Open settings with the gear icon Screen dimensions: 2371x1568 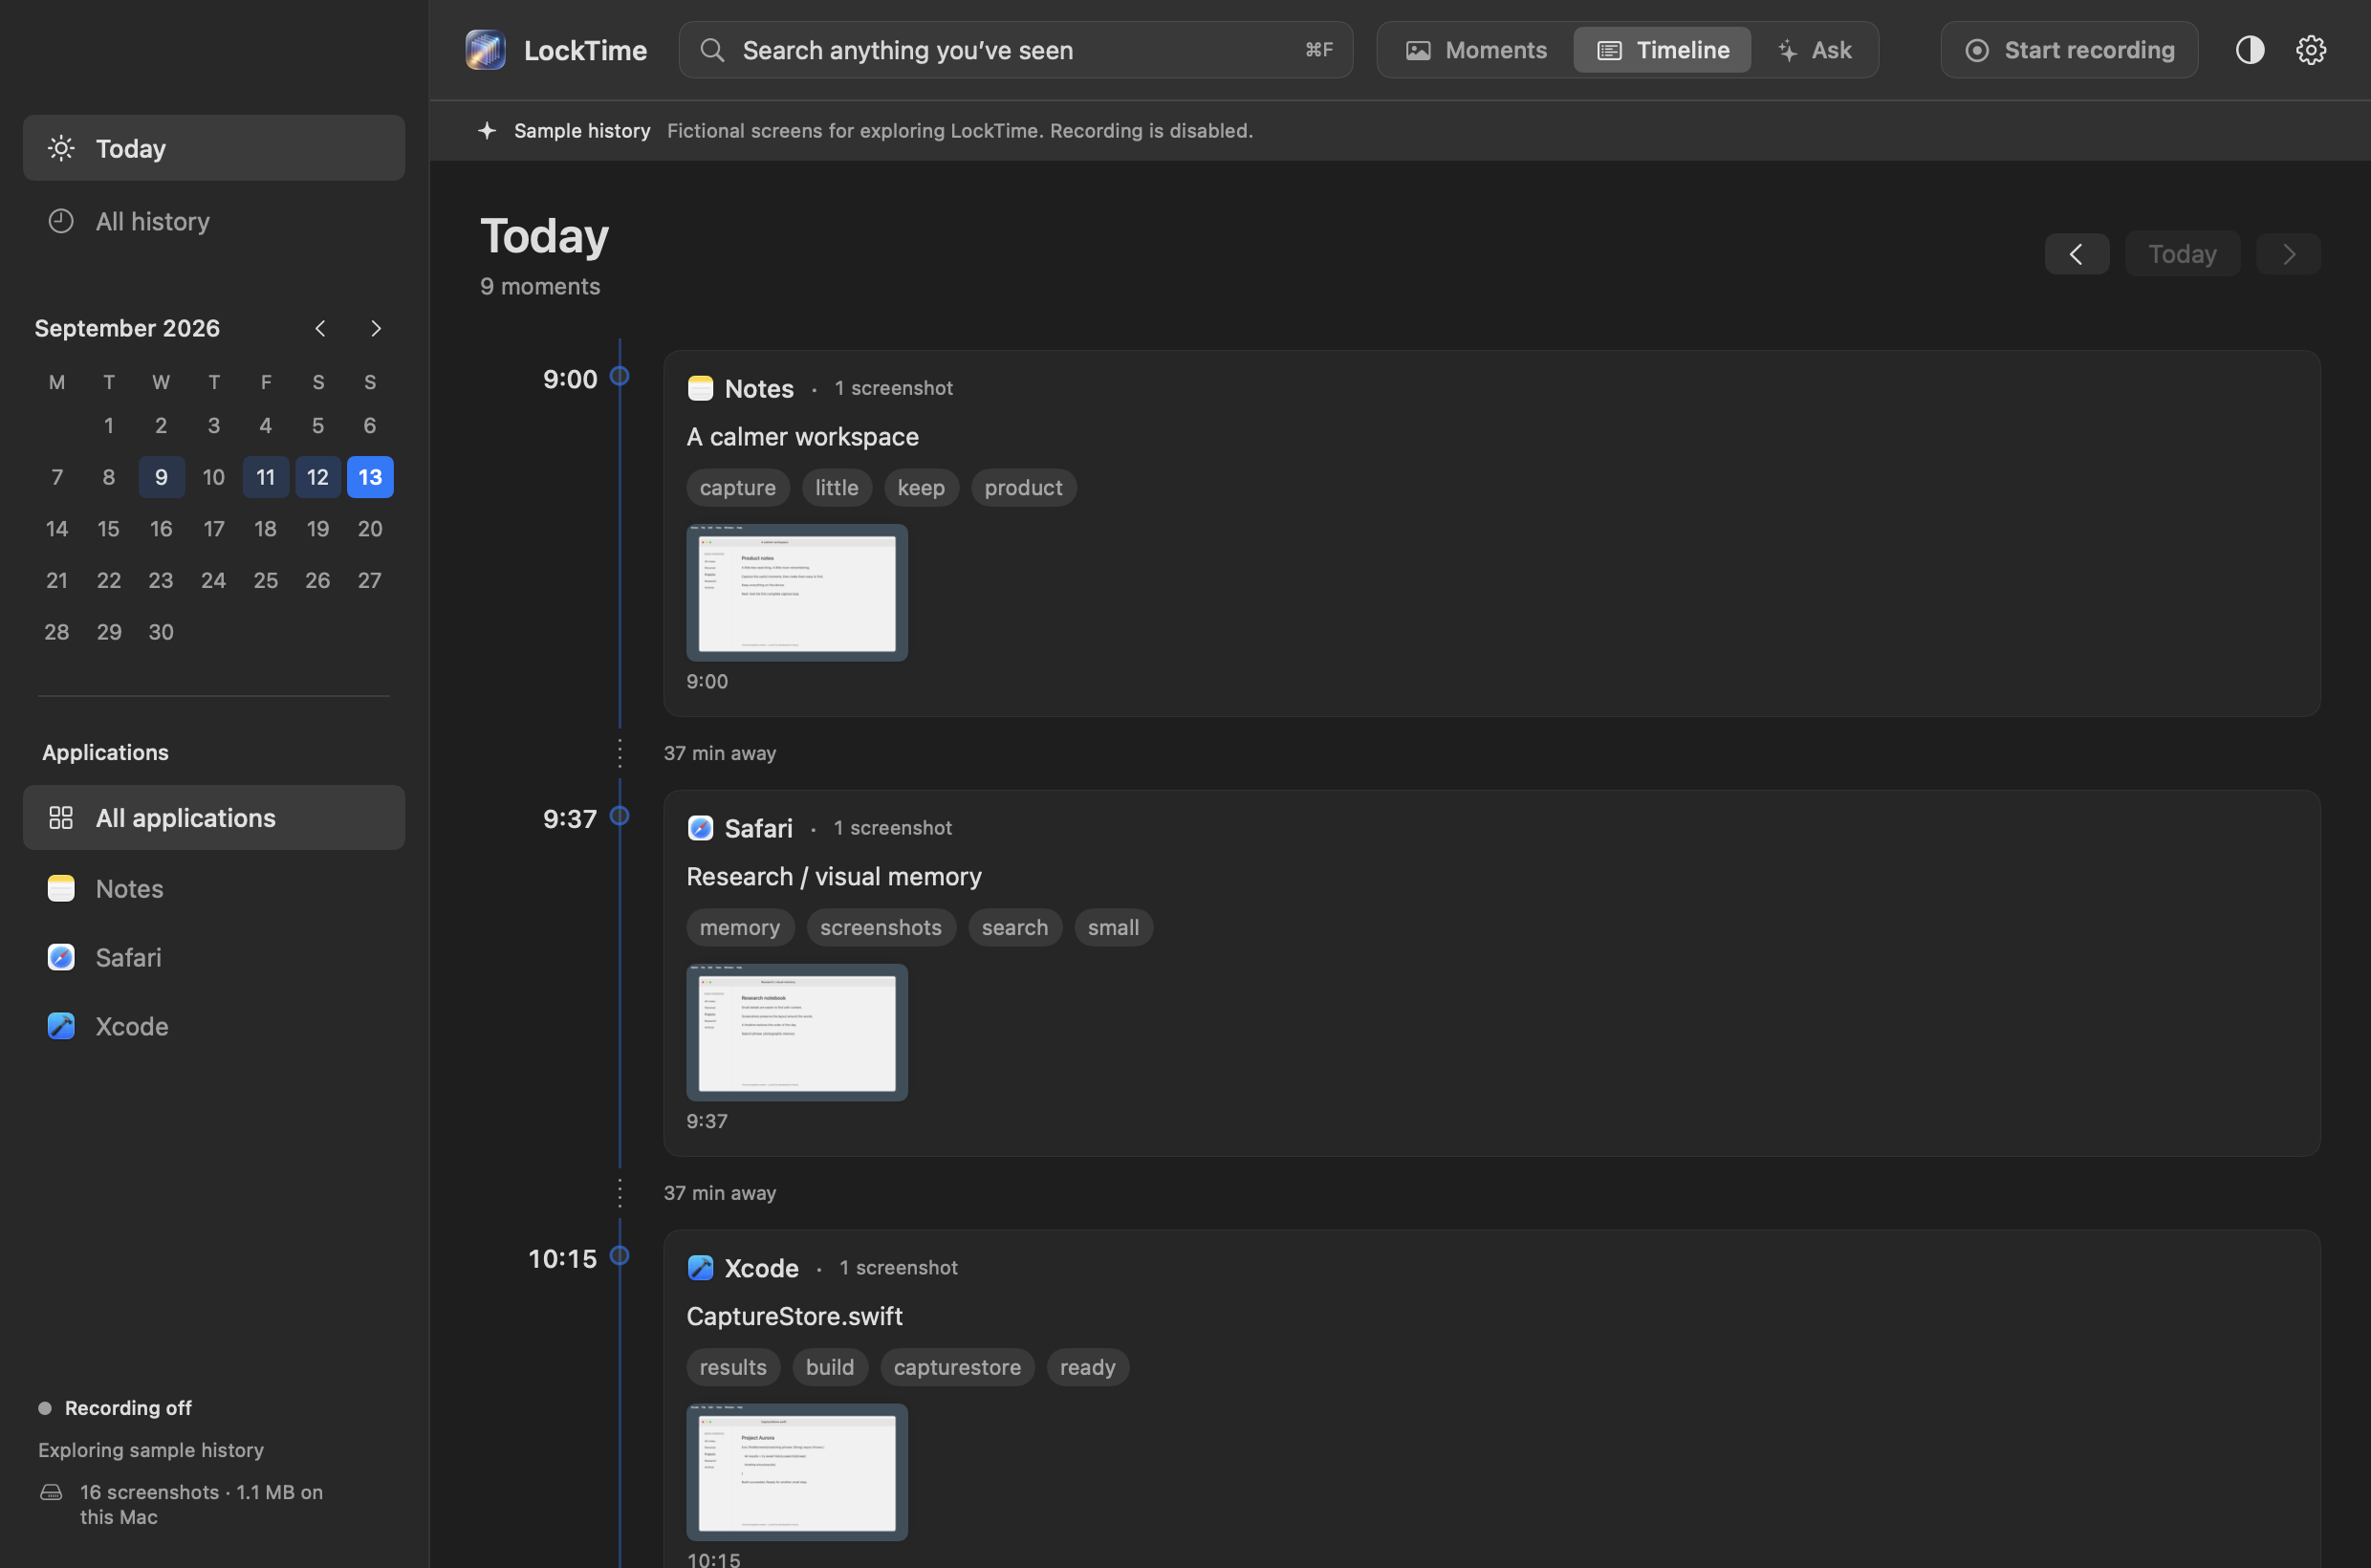coord(2310,50)
